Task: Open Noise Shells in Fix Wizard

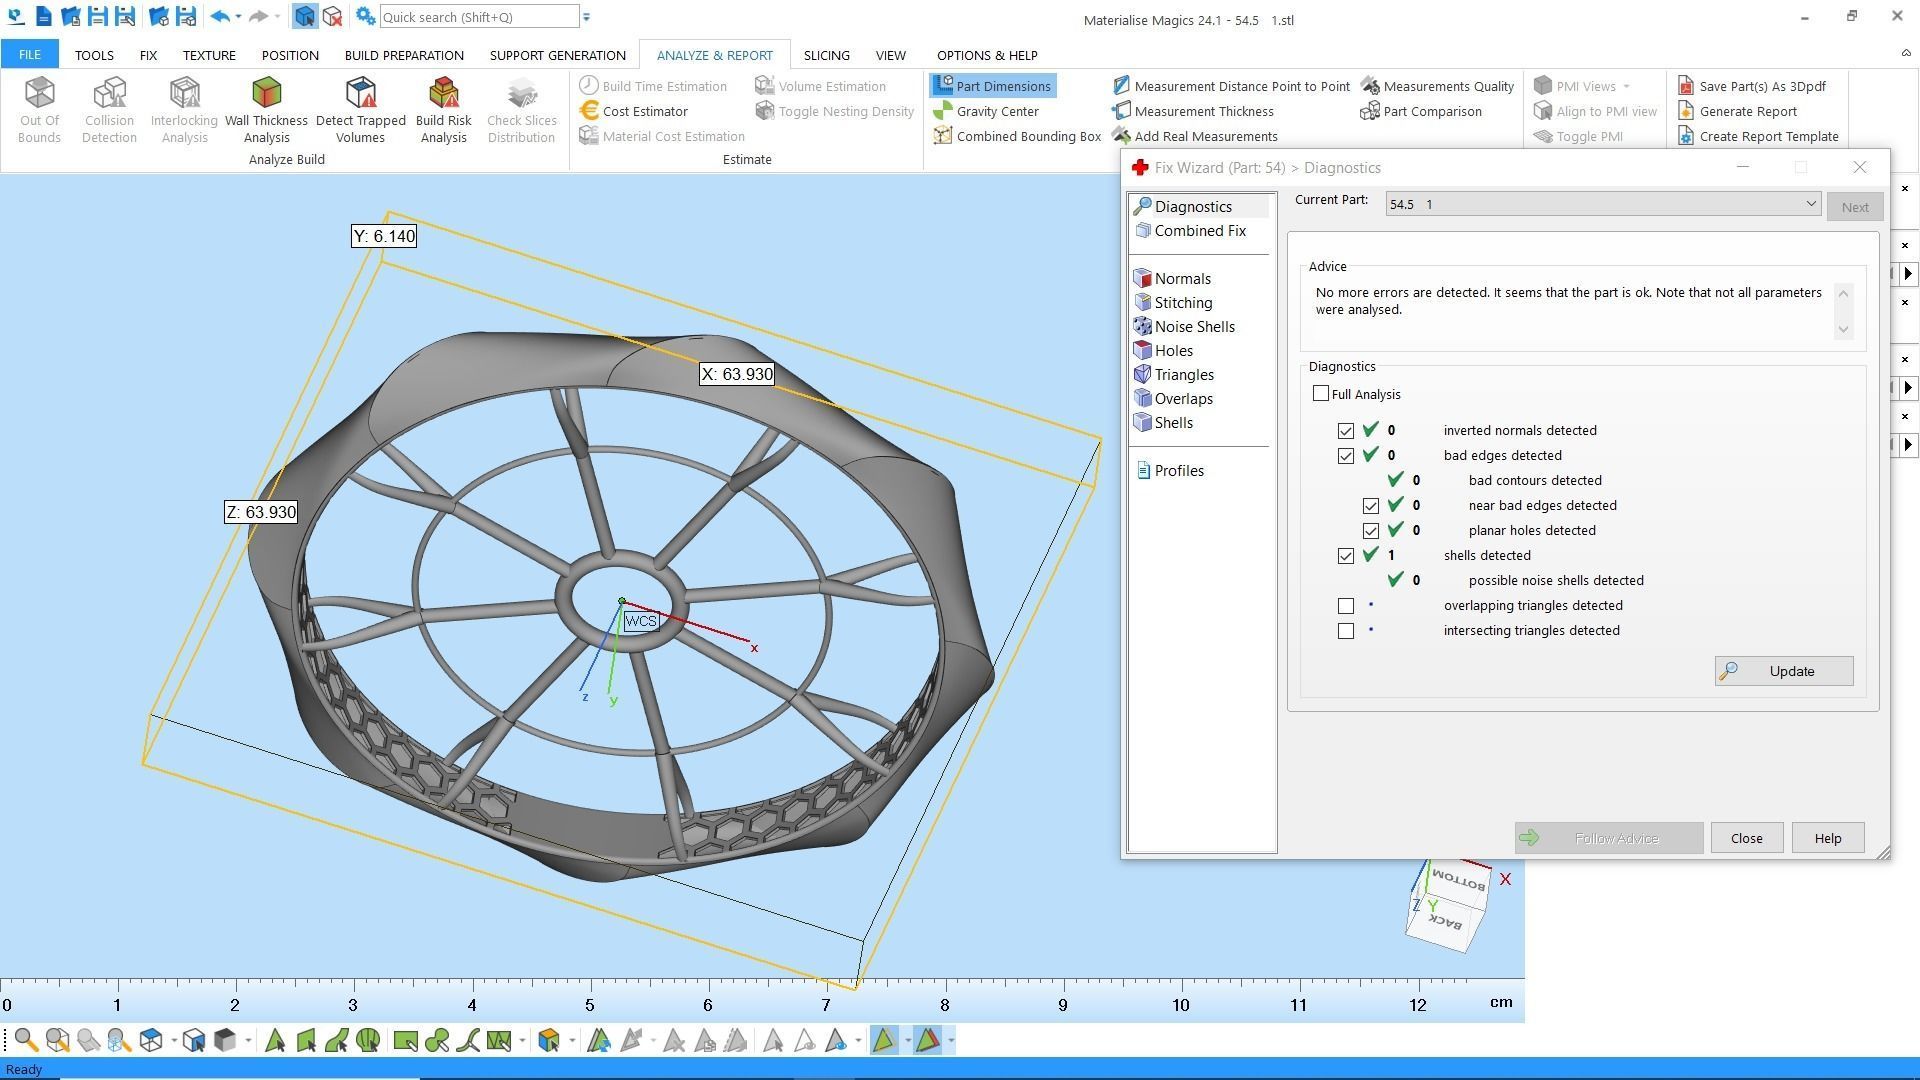Action: click(1193, 327)
